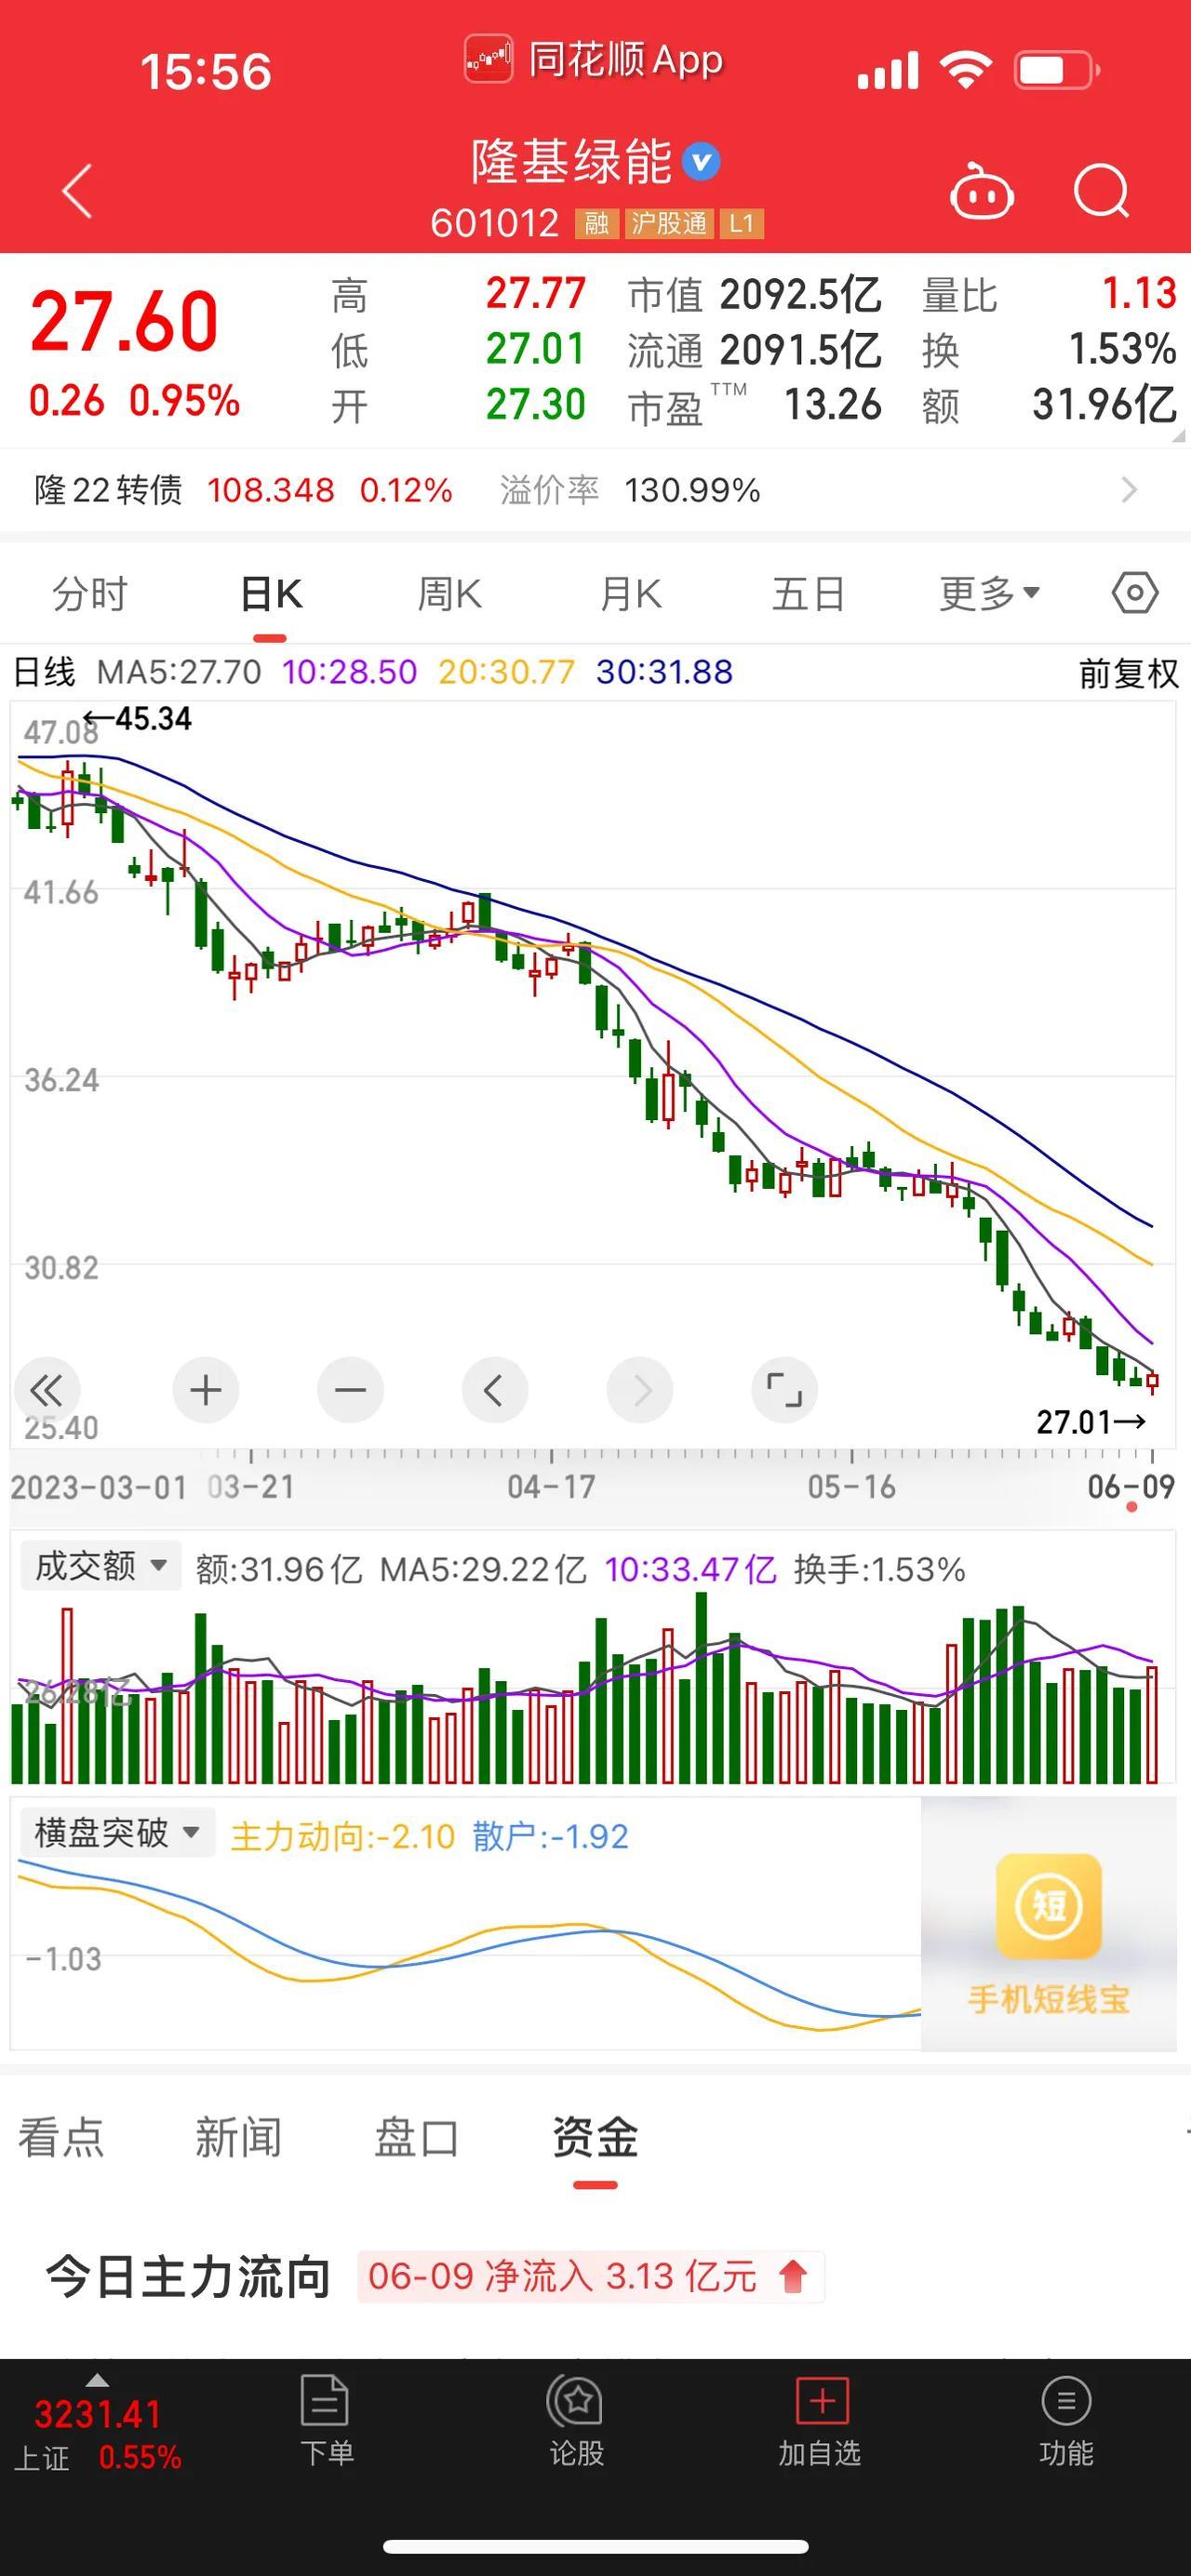Expand the Shanghai index bar arrow

[x=97, y=2380]
